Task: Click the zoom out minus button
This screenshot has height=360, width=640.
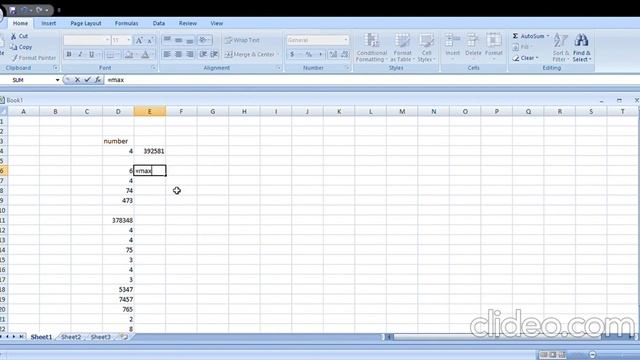Action: pos(592,354)
